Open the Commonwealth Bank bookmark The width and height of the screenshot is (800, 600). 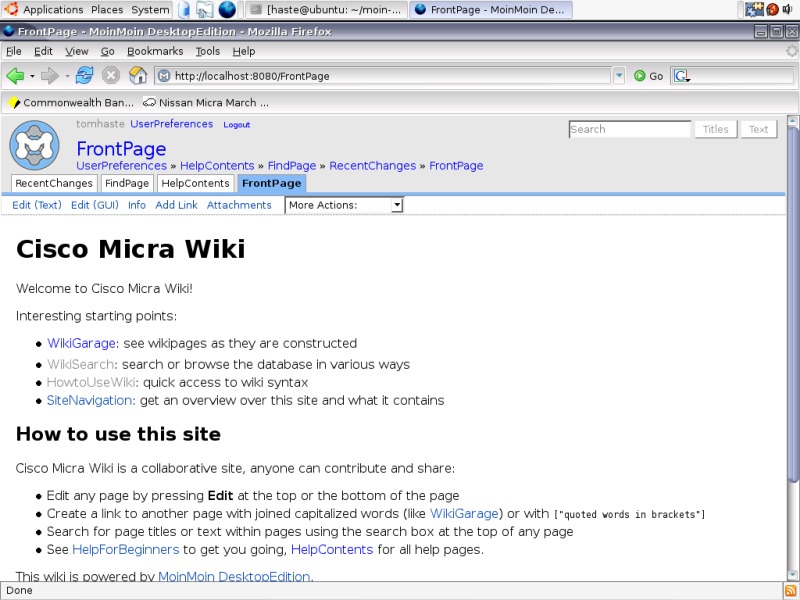pyautogui.click(x=71, y=103)
